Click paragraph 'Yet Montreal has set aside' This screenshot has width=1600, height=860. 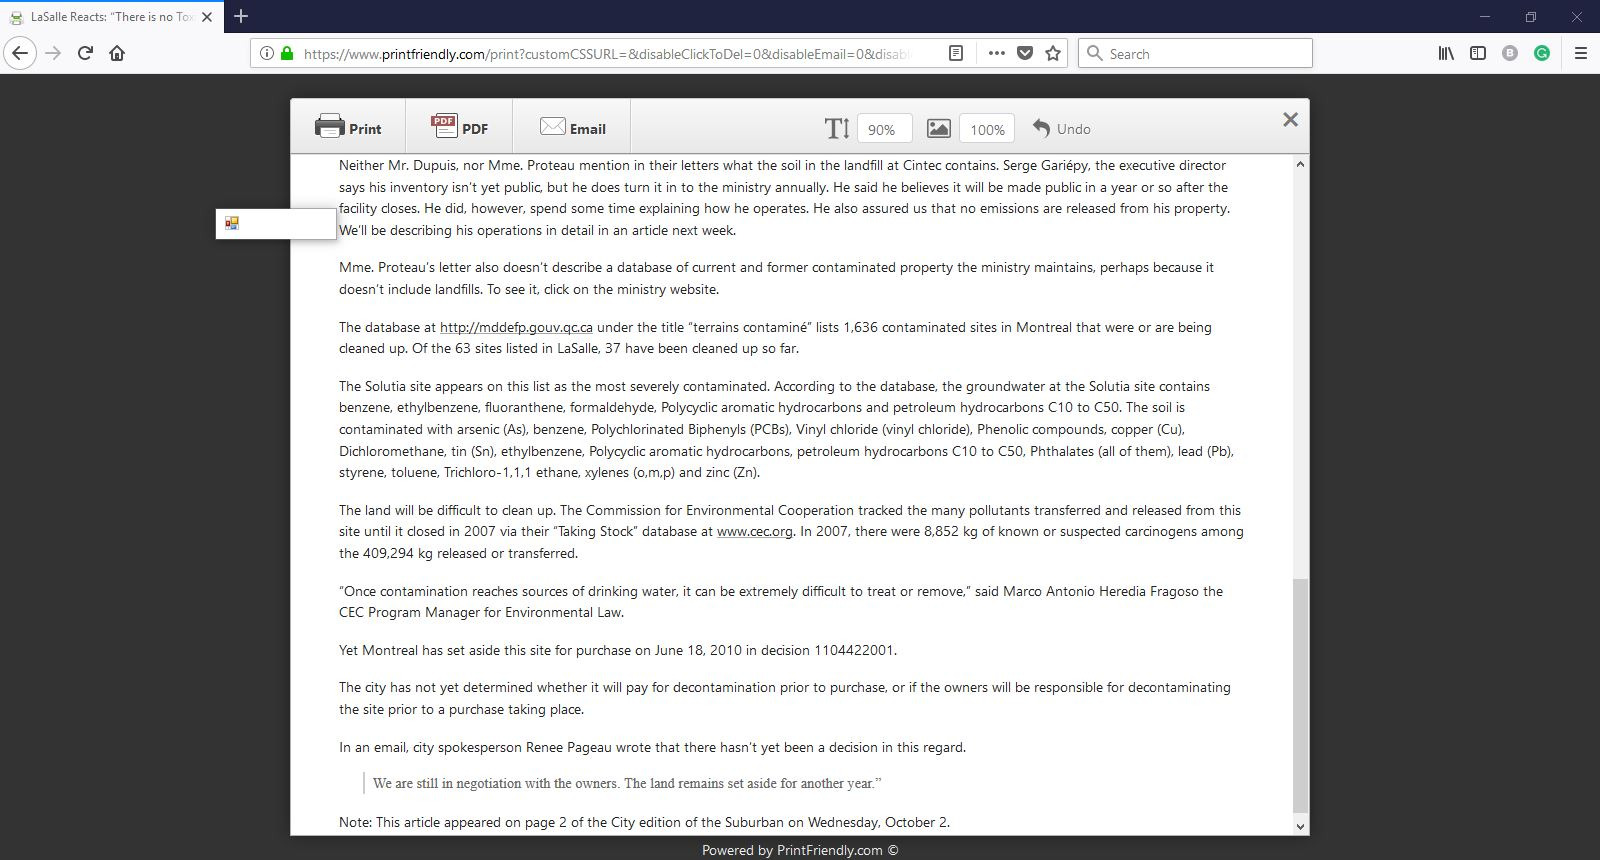coord(618,650)
